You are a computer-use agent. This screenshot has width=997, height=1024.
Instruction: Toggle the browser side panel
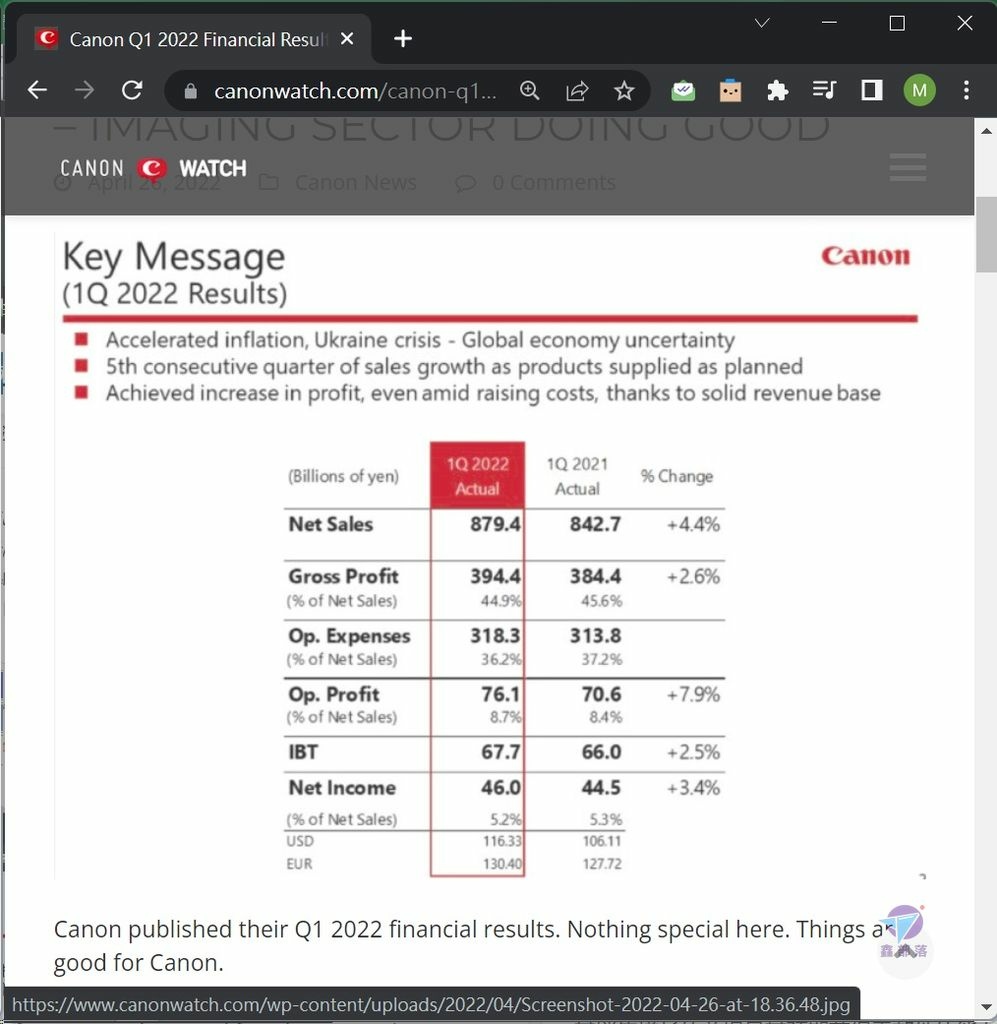pyautogui.click(x=872, y=90)
